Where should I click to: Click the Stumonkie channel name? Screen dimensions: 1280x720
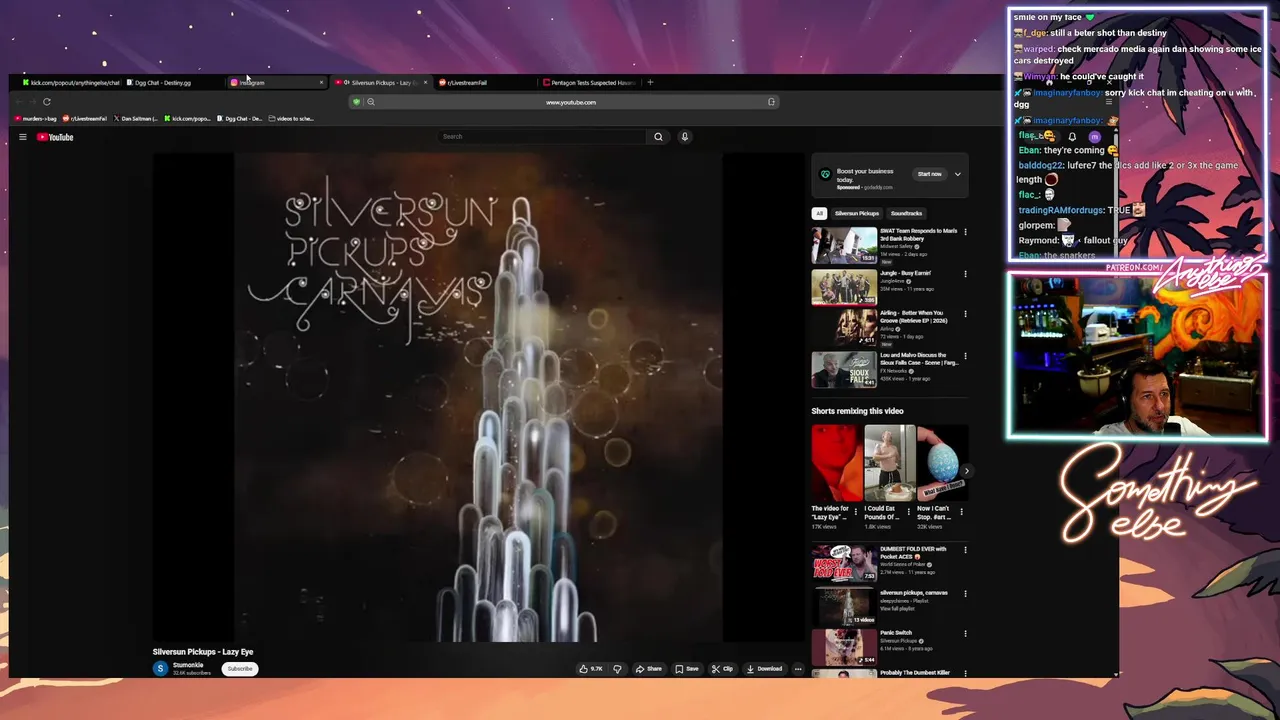tap(188, 665)
